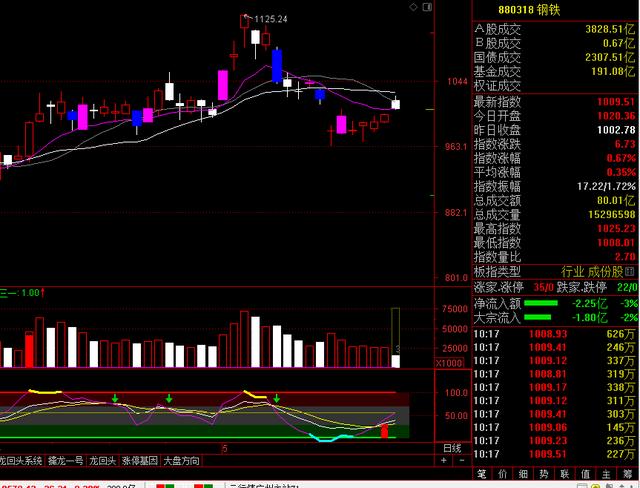Click the 总成交额 value 80.01亿
The width and height of the screenshot is (640, 488).
(x=616, y=200)
